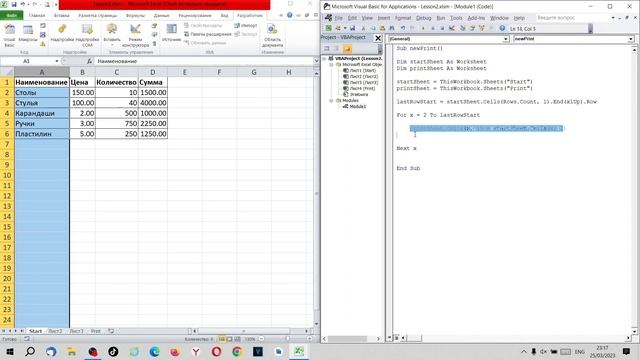The image size is (640, 360).
Task: Click the Импорт XML button
Action: pos(246,26)
